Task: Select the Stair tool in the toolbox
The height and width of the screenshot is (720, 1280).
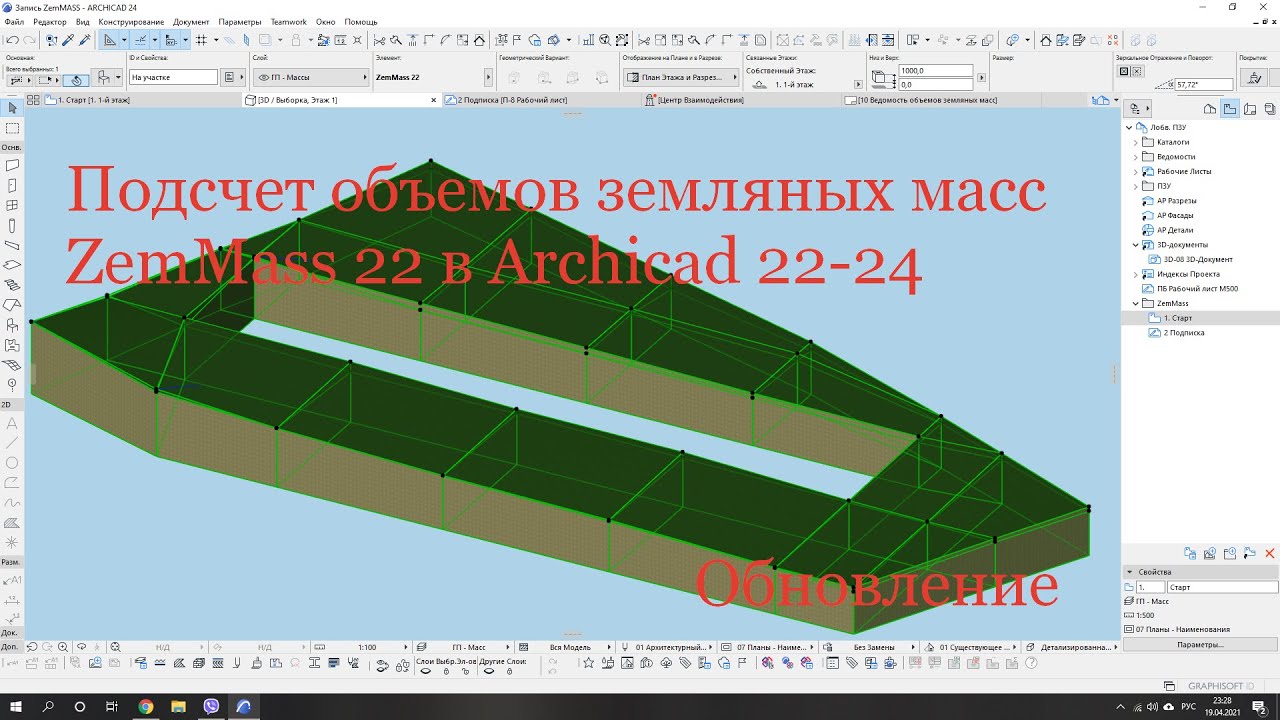Action: click(12, 284)
